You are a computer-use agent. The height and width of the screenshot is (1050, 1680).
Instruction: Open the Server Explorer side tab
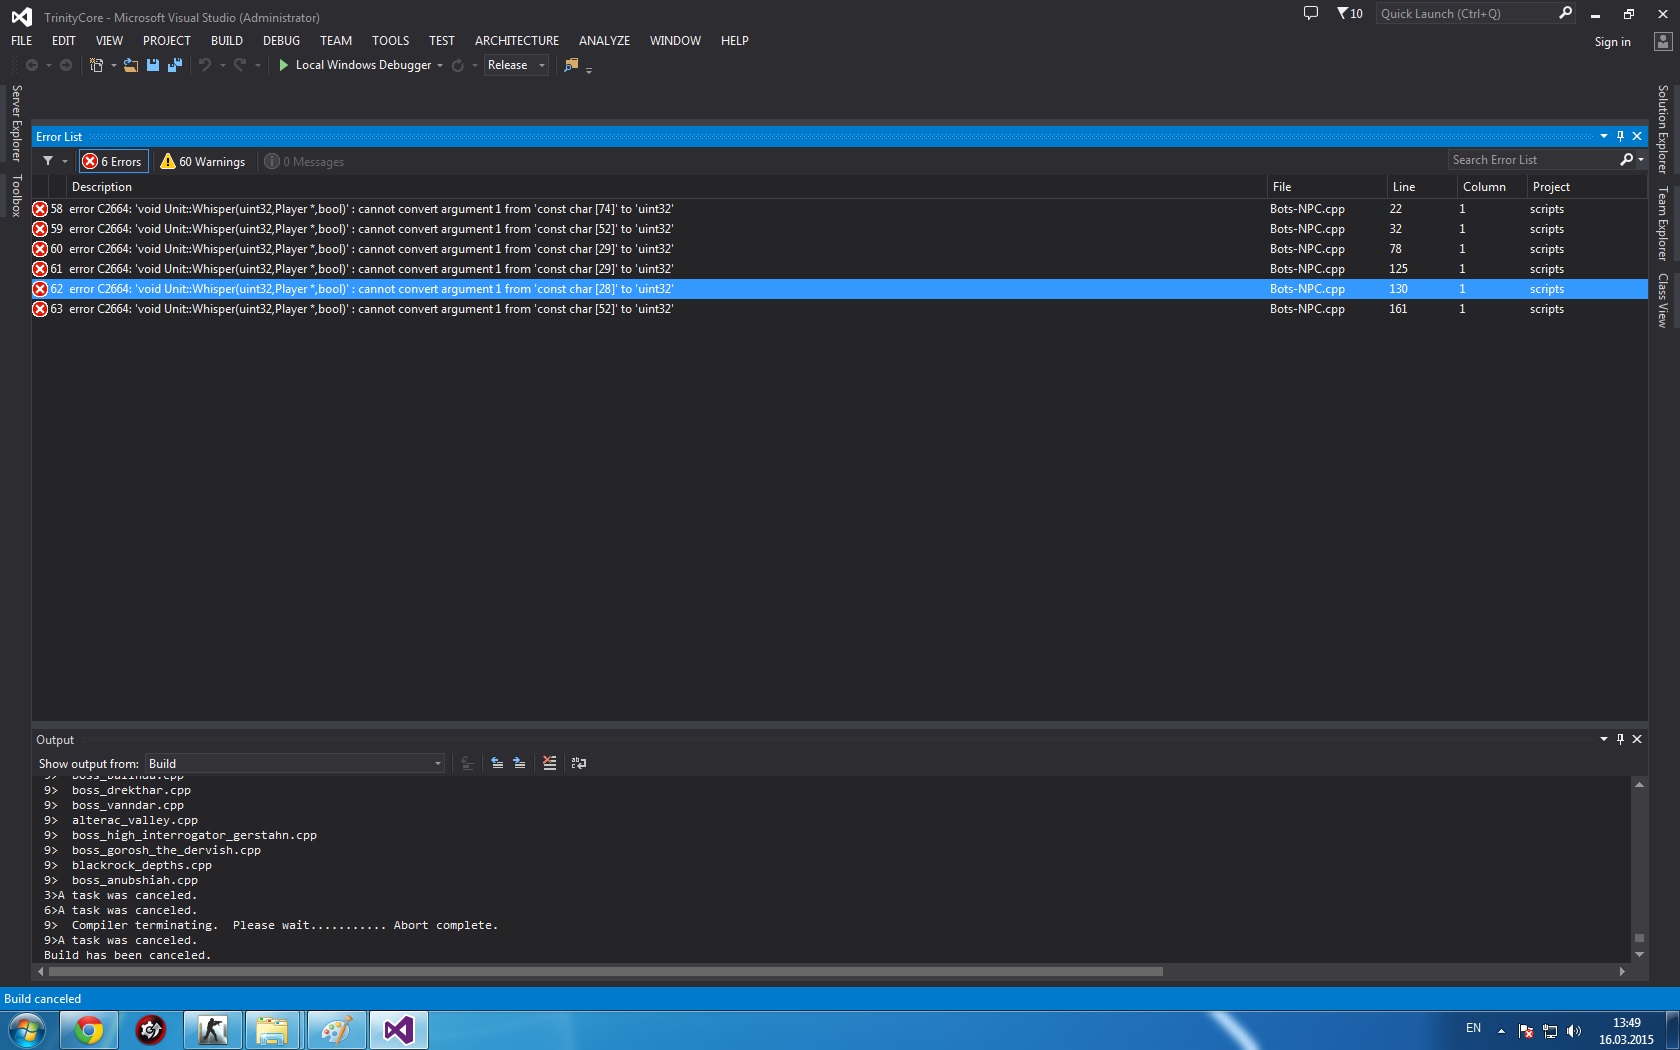pyautogui.click(x=16, y=123)
